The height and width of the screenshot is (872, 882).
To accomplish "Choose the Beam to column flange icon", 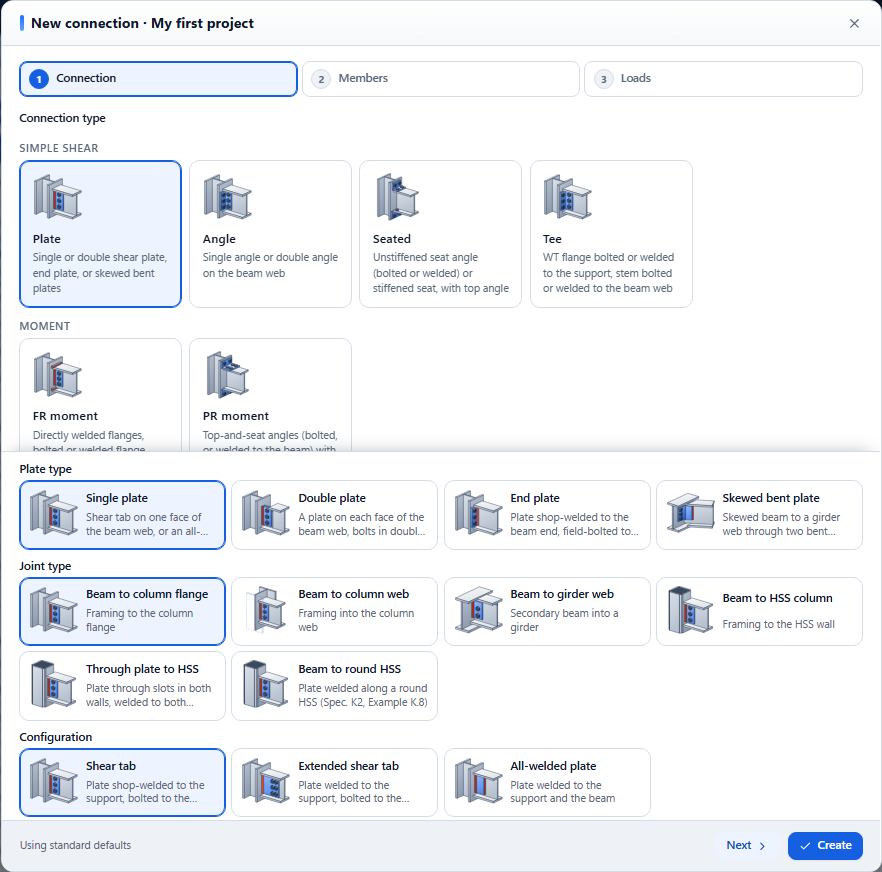I will tap(53, 610).
